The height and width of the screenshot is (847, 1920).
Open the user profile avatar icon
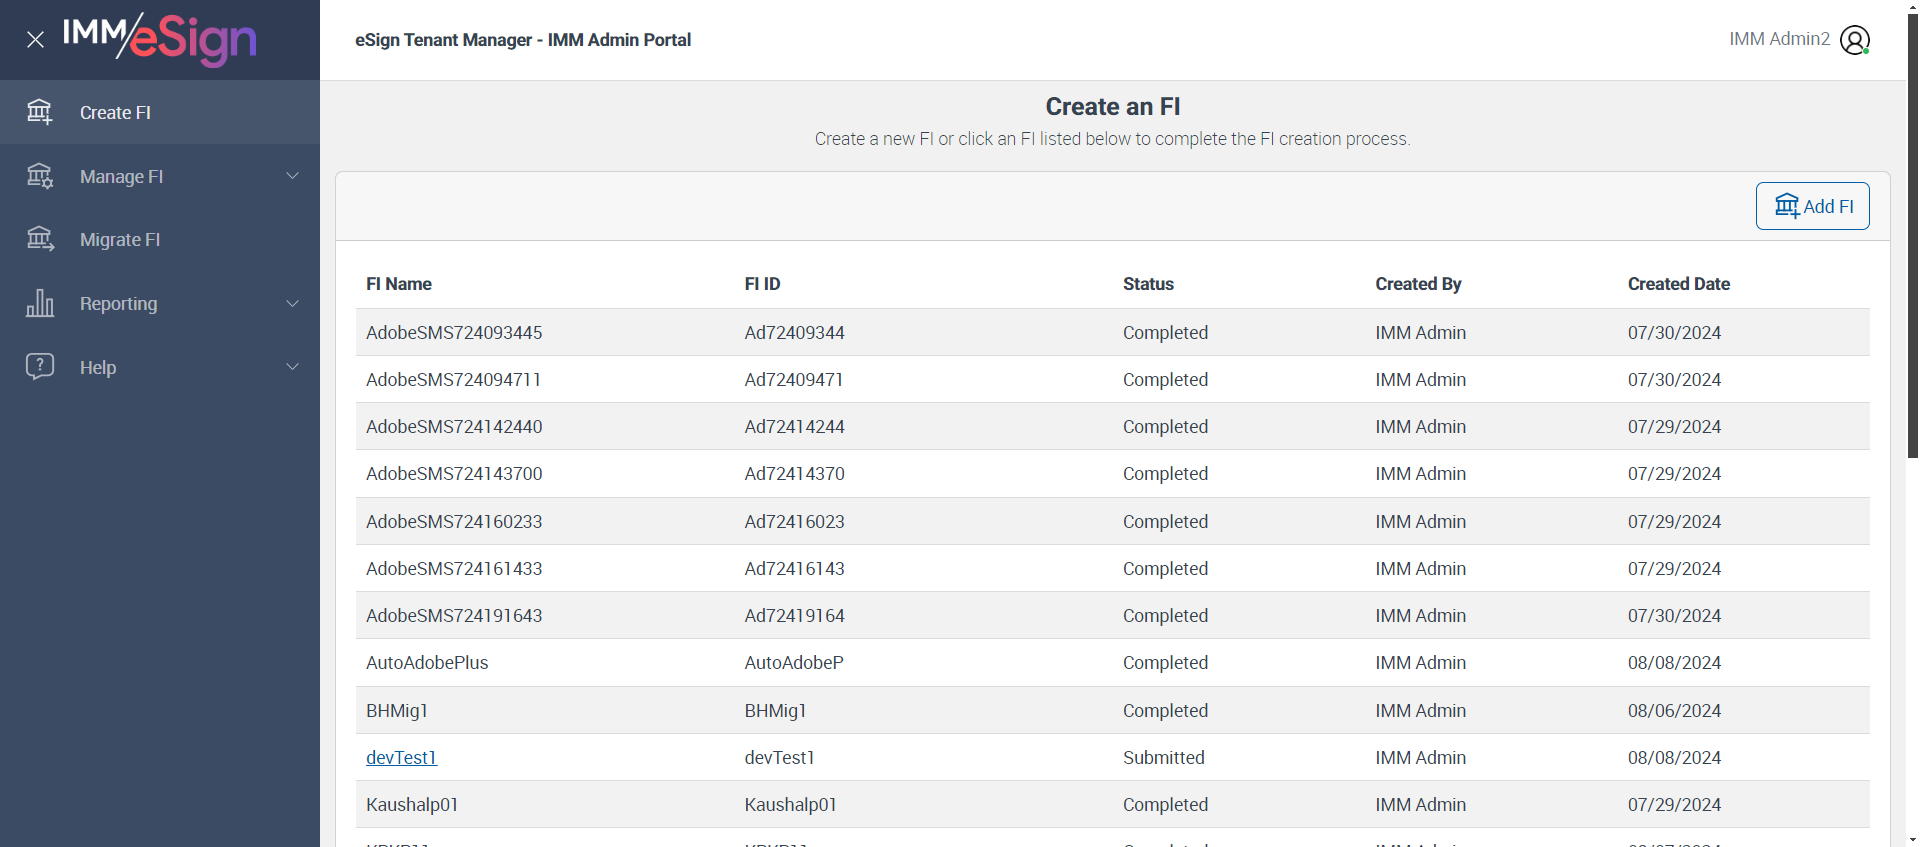click(x=1854, y=40)
